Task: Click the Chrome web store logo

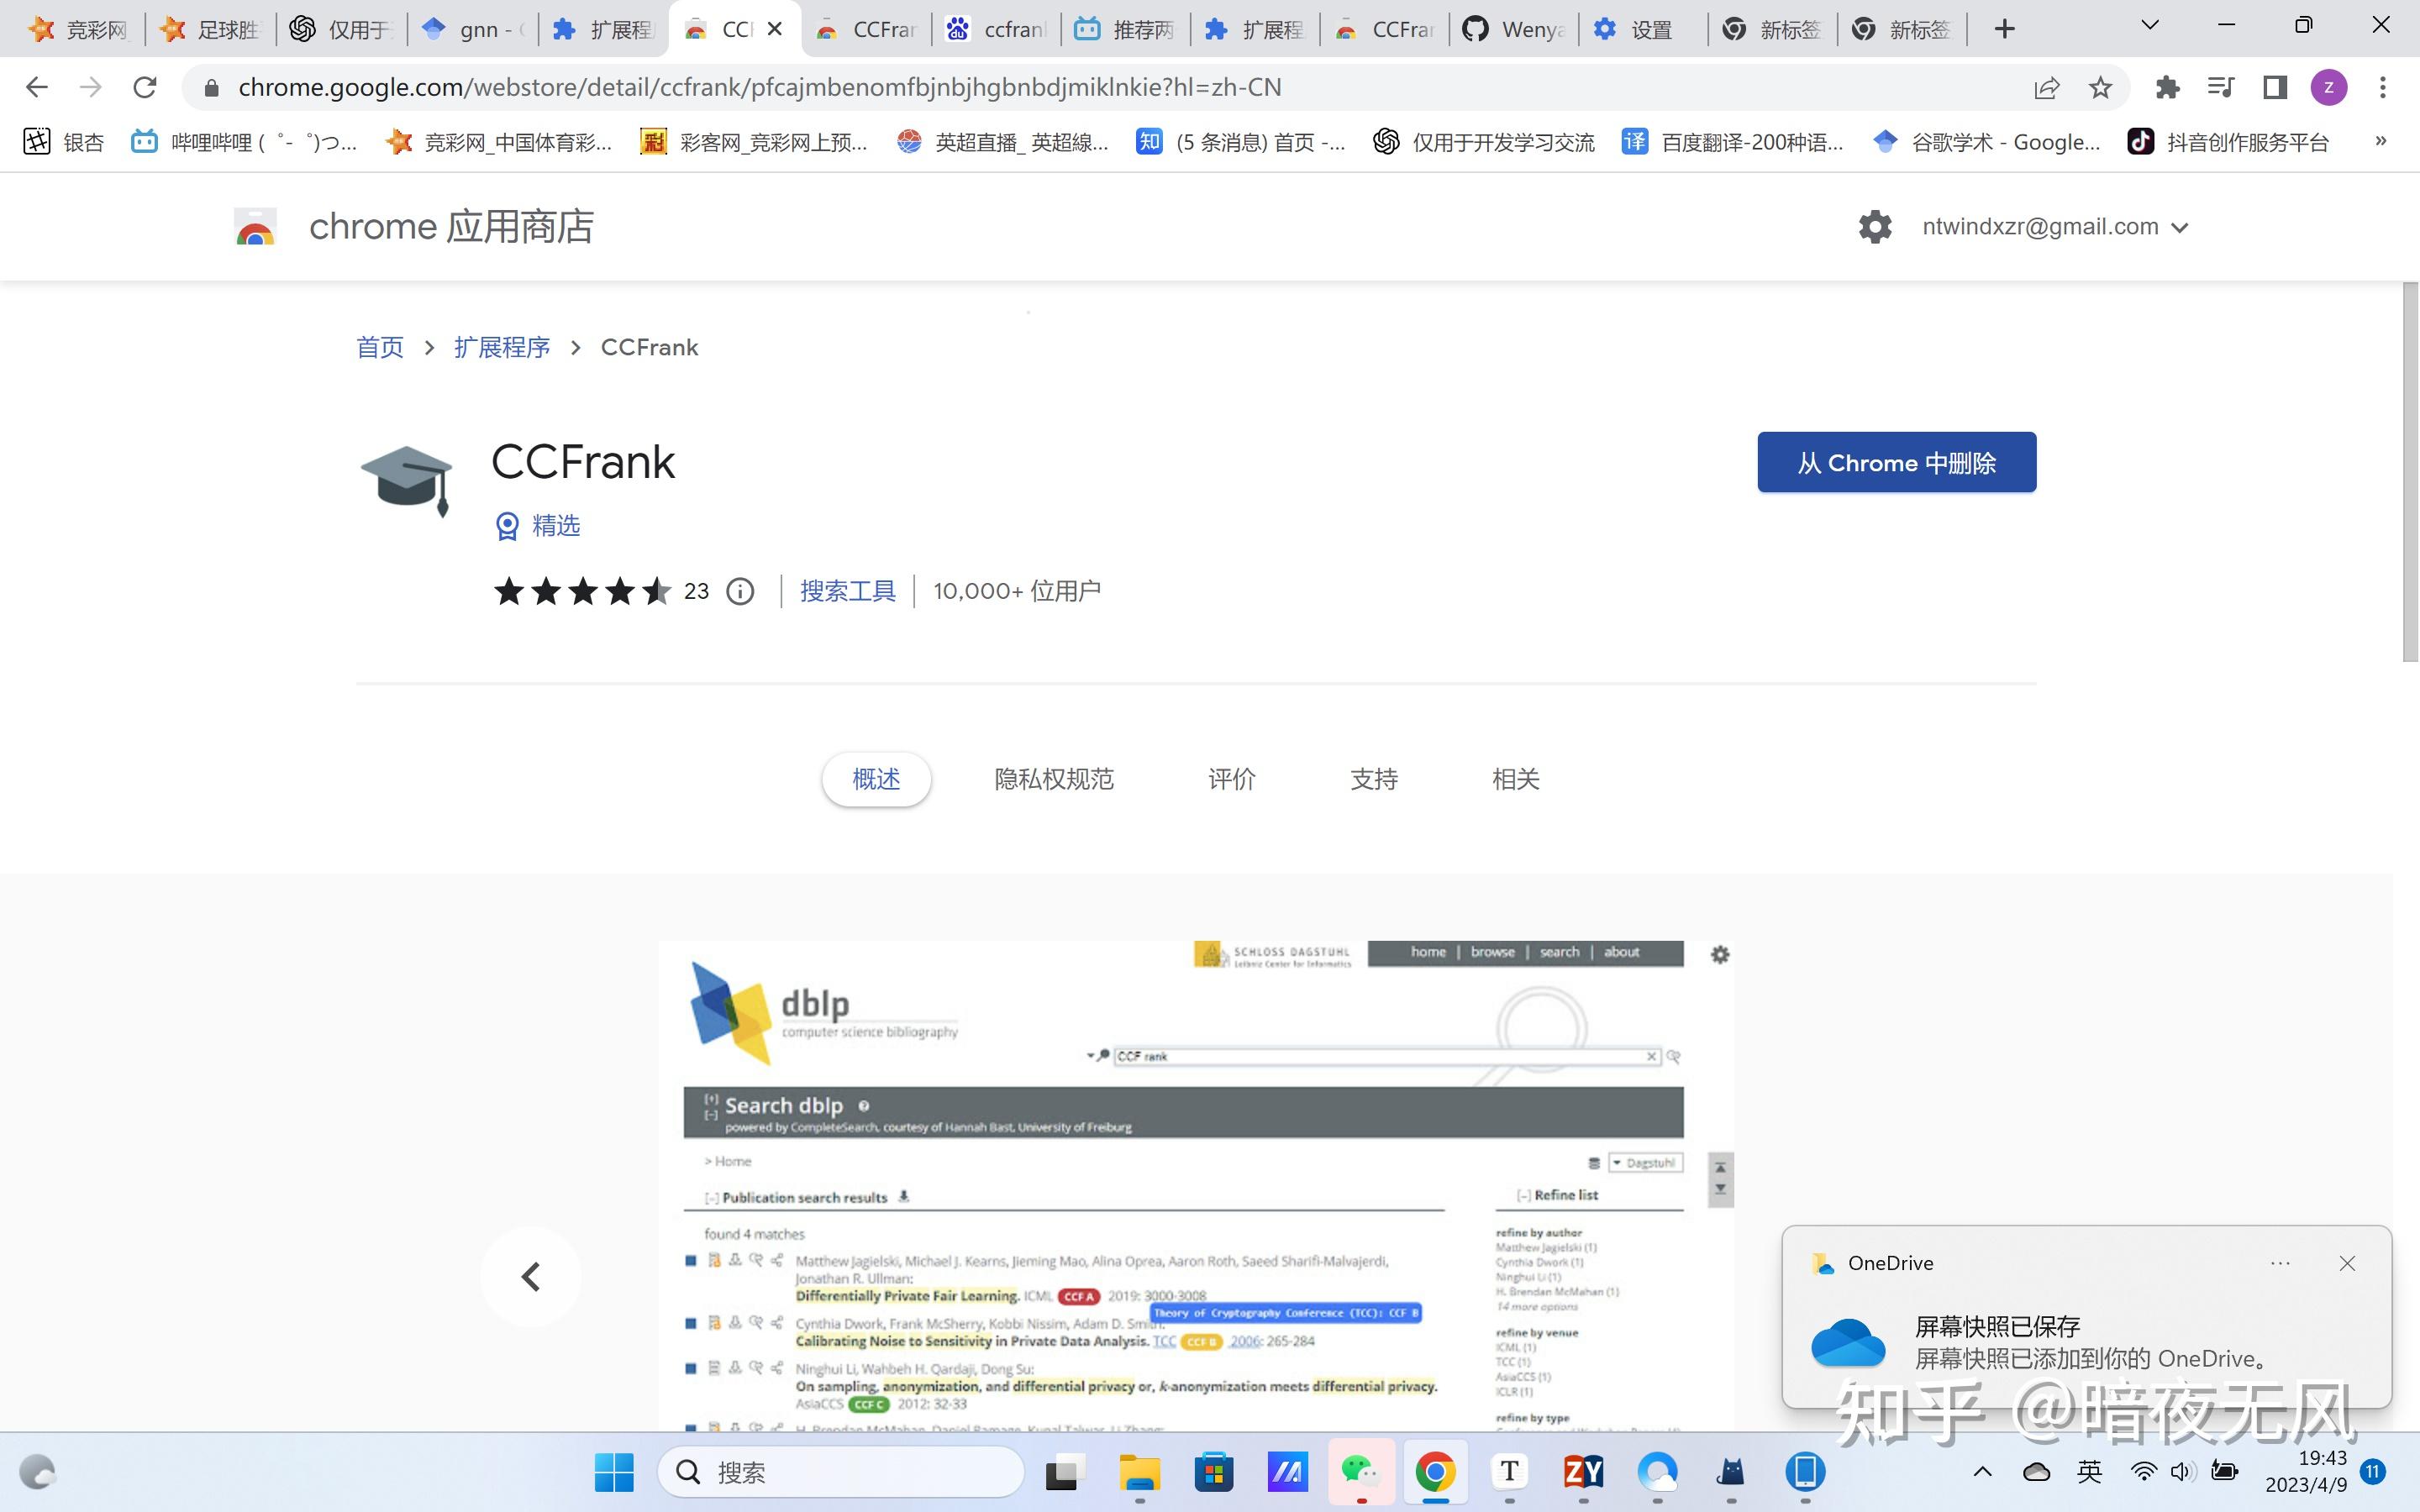Action: [255, 227]
